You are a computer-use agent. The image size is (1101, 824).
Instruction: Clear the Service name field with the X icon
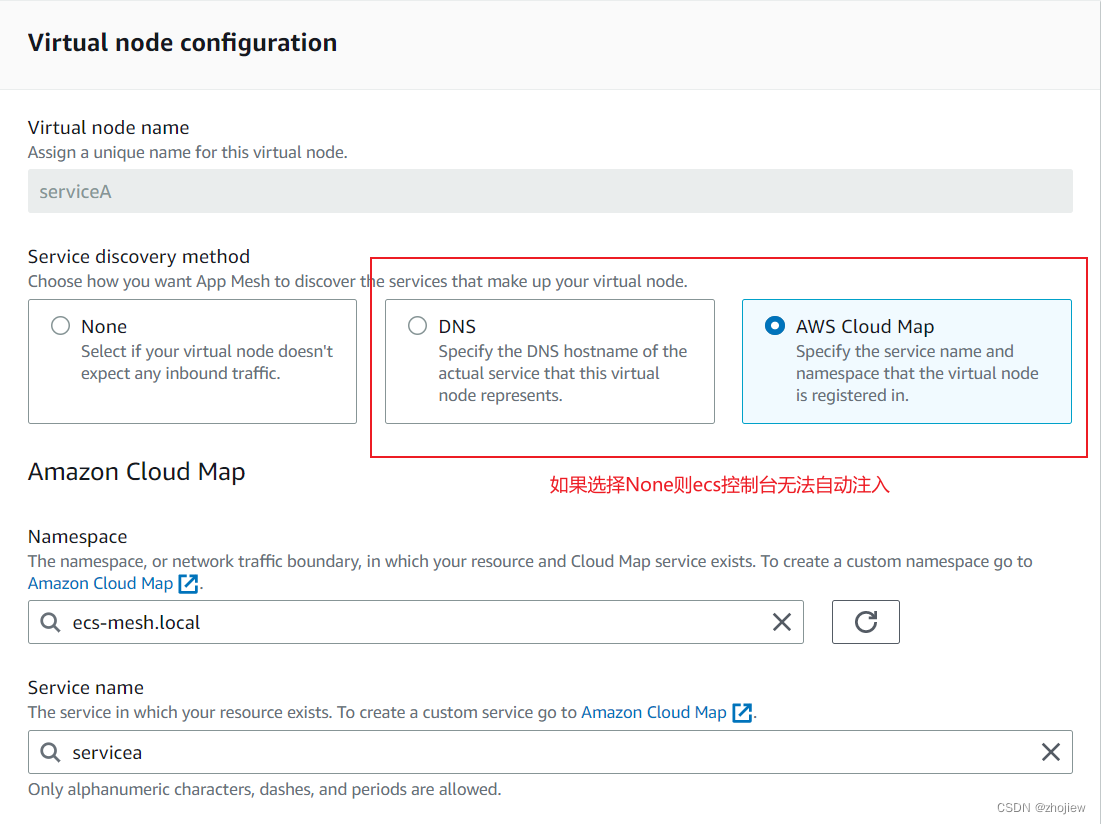tap(1050, 752)
